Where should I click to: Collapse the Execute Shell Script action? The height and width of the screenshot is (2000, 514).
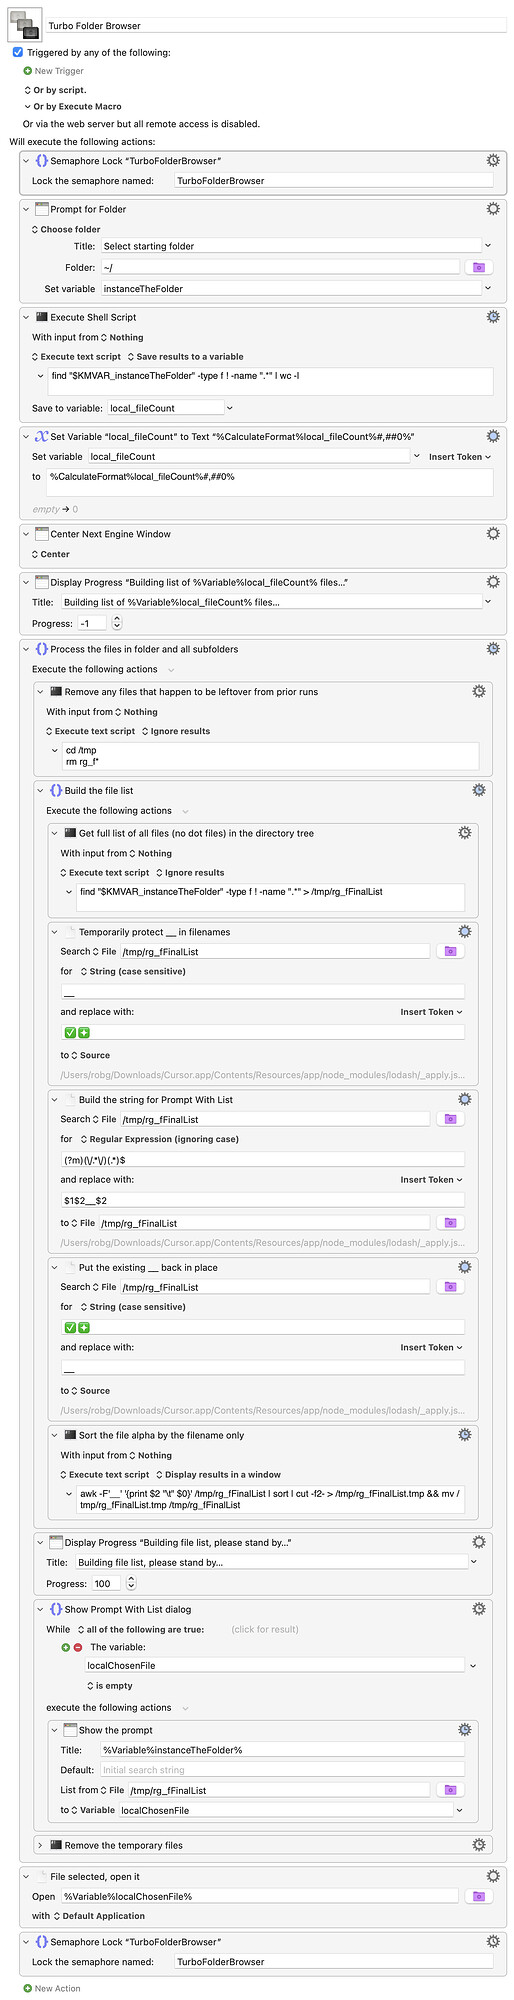point(27,317)
